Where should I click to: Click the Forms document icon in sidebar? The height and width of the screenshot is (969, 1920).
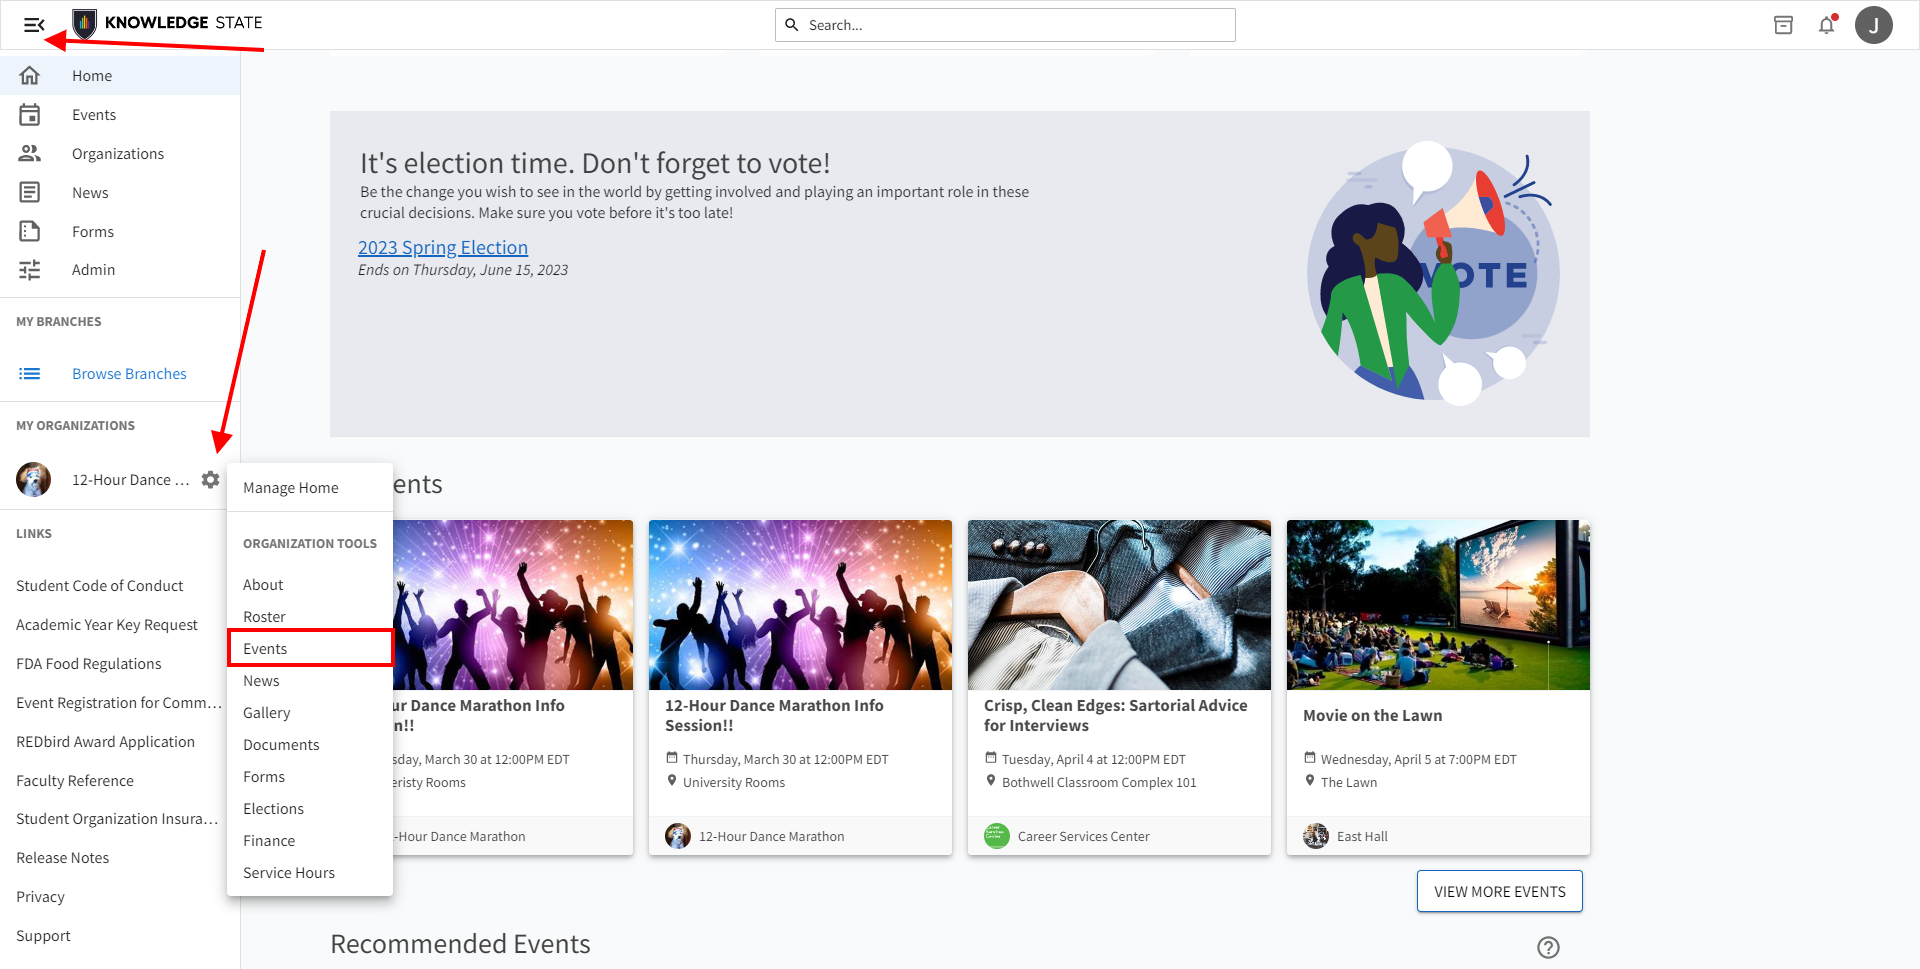click(30, 231)
